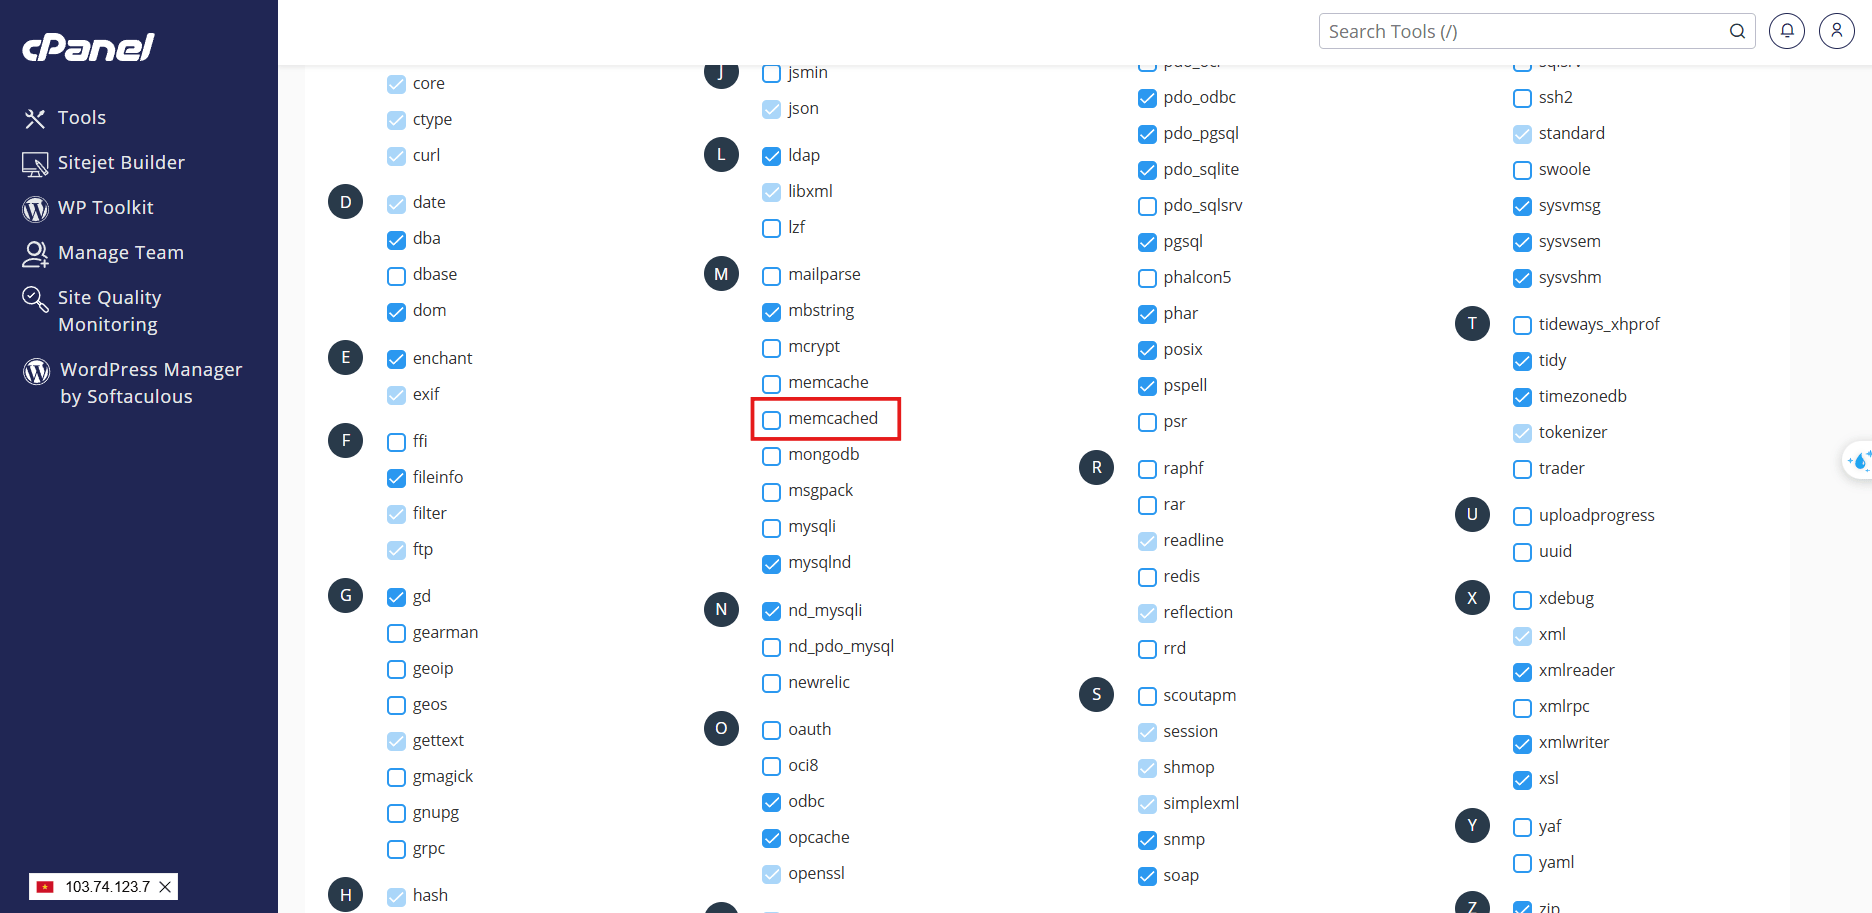The image size is (1872, 913).
Task: Uncheck the fileinfo extension
Action: 397,479
